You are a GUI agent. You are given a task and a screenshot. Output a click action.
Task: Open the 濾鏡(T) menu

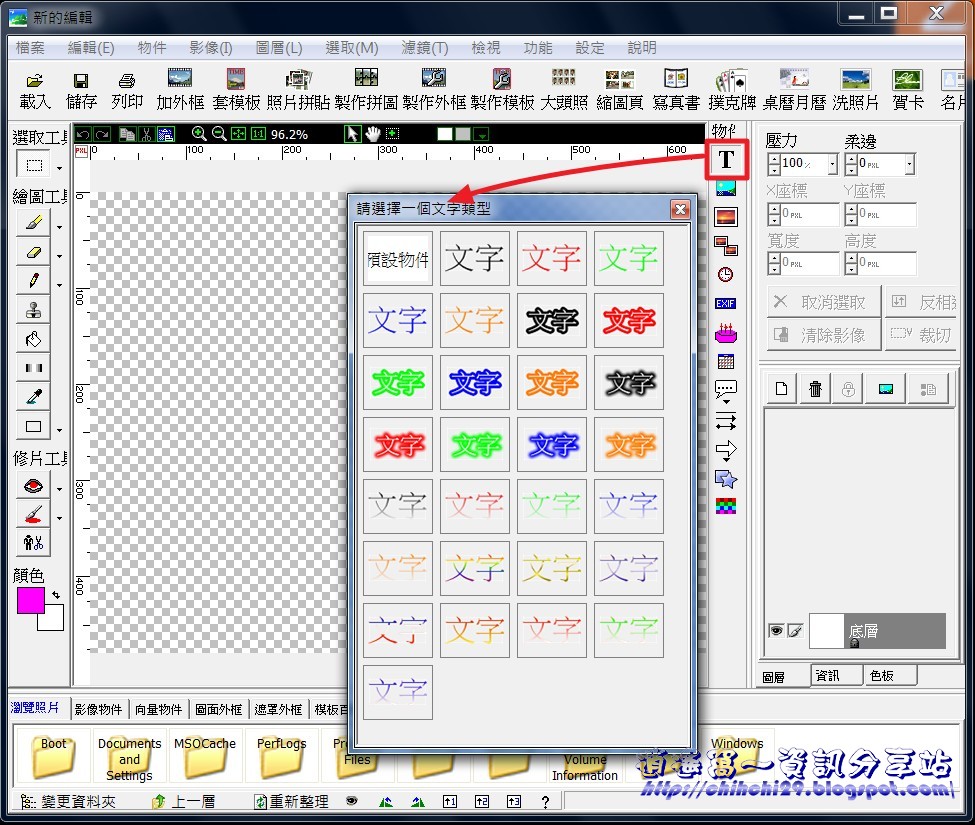coord(425,48)
